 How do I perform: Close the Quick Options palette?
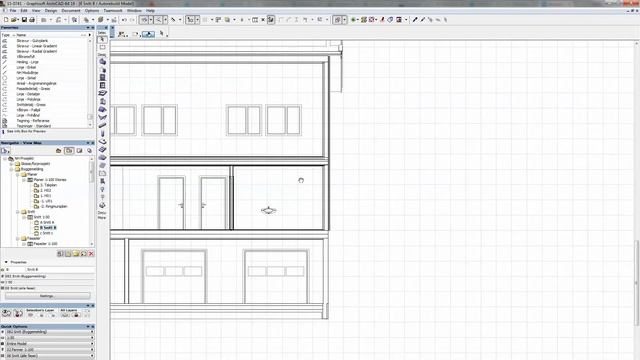tap(92, 327)
